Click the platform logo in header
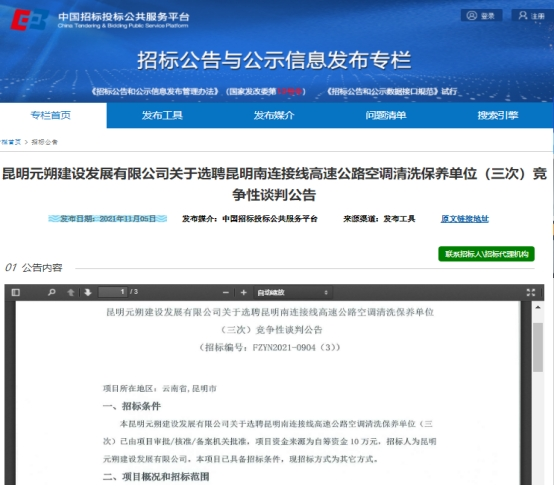554x486 pixels. [29, 20]
